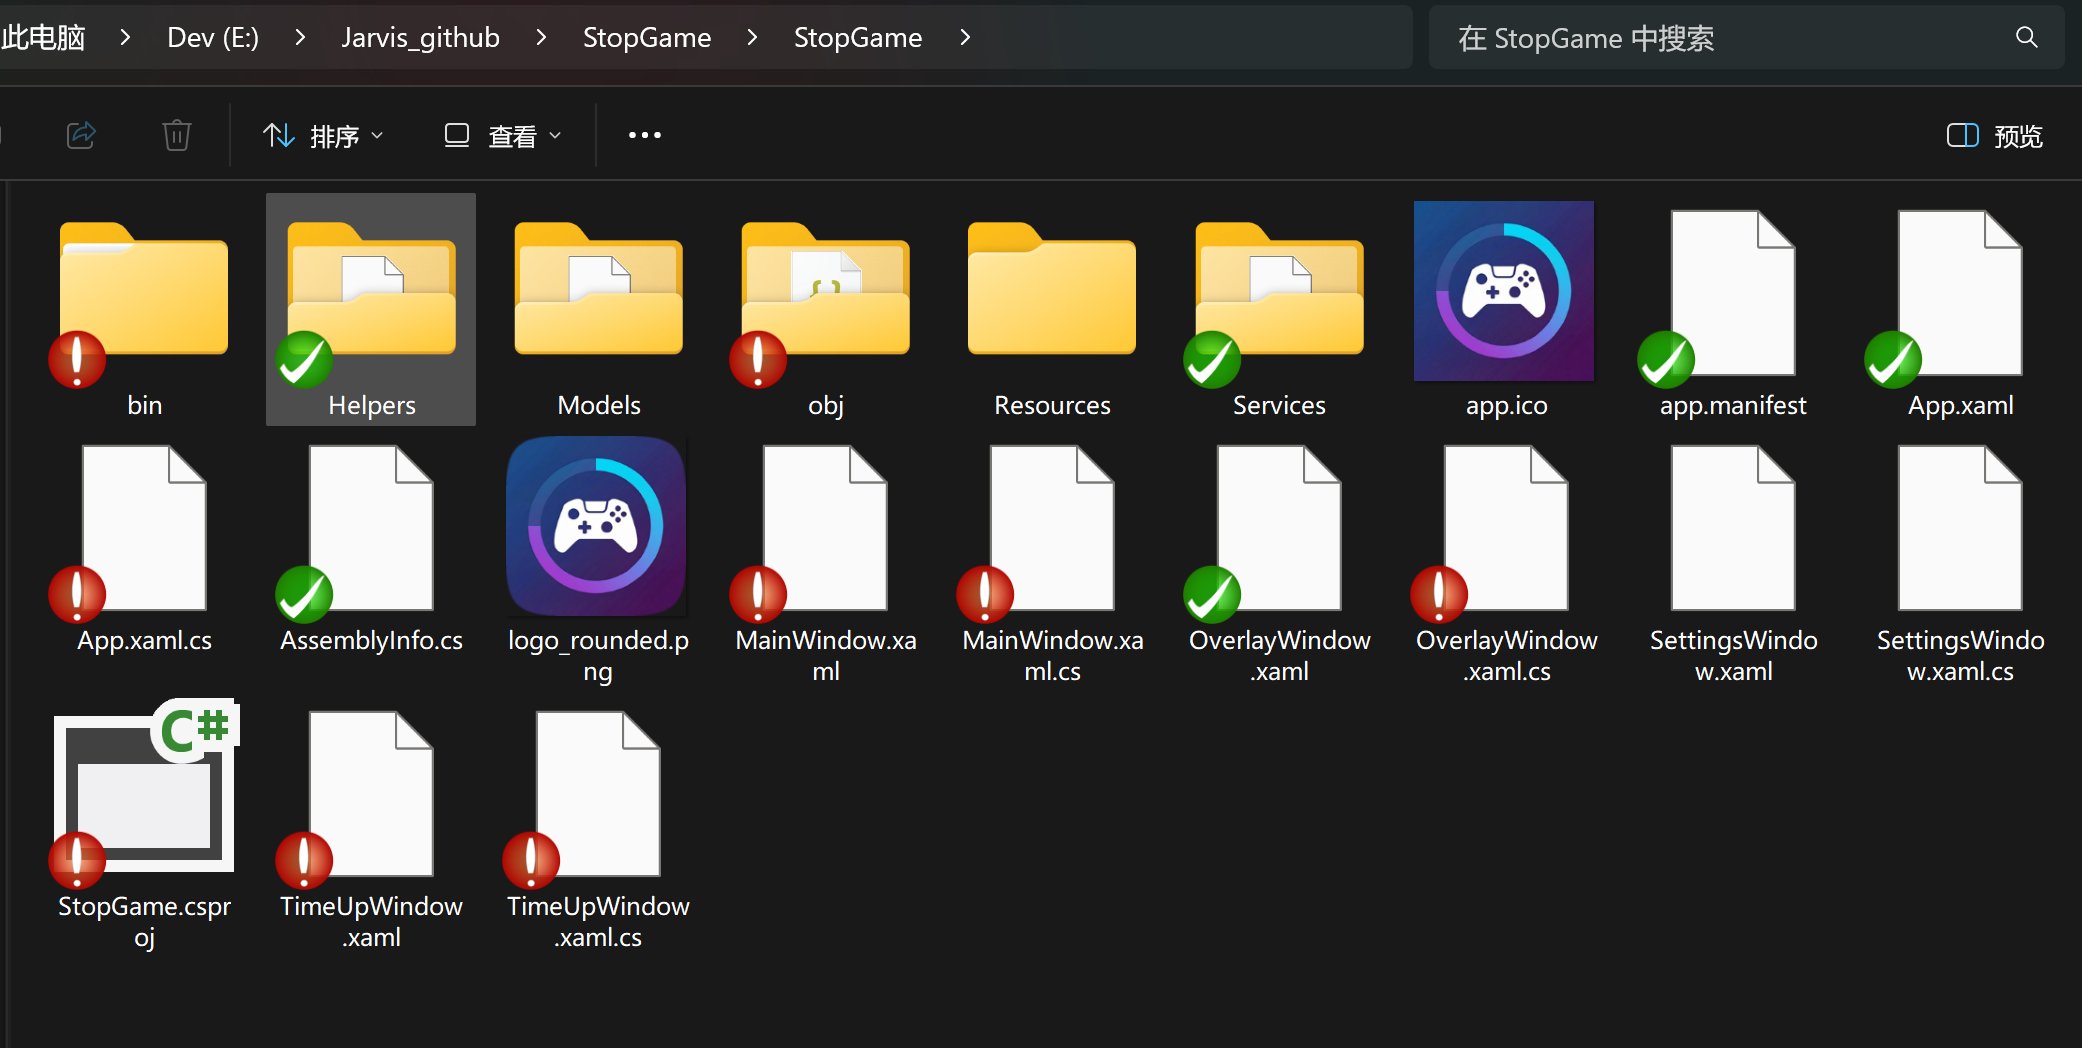Toggle the preview pane button
The height and width of the screenshot is (1048, 2082).
[1994, 135]
